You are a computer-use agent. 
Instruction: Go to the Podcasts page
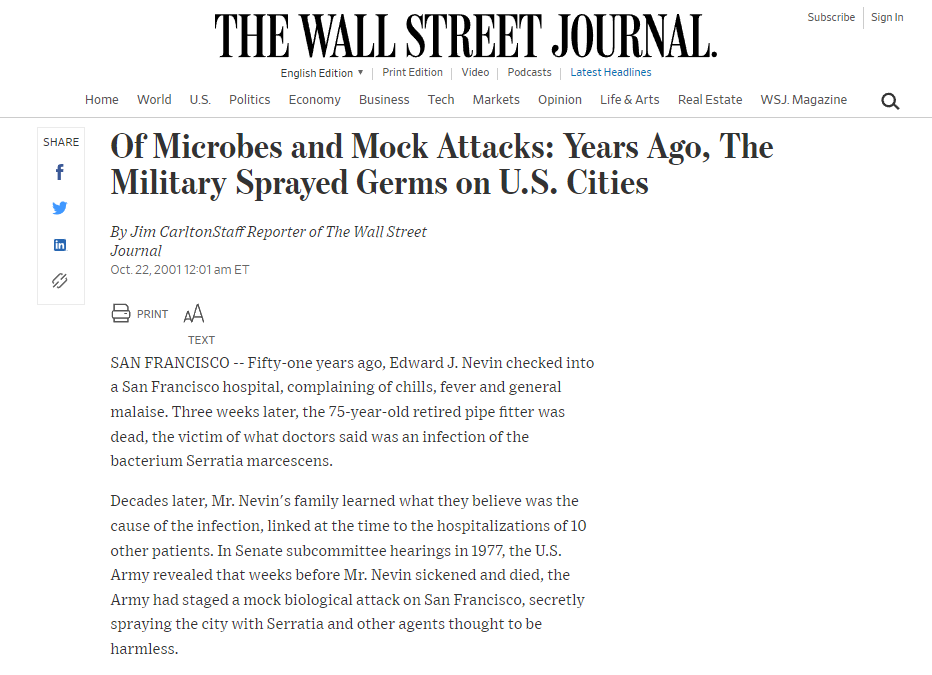pos(529,73)
